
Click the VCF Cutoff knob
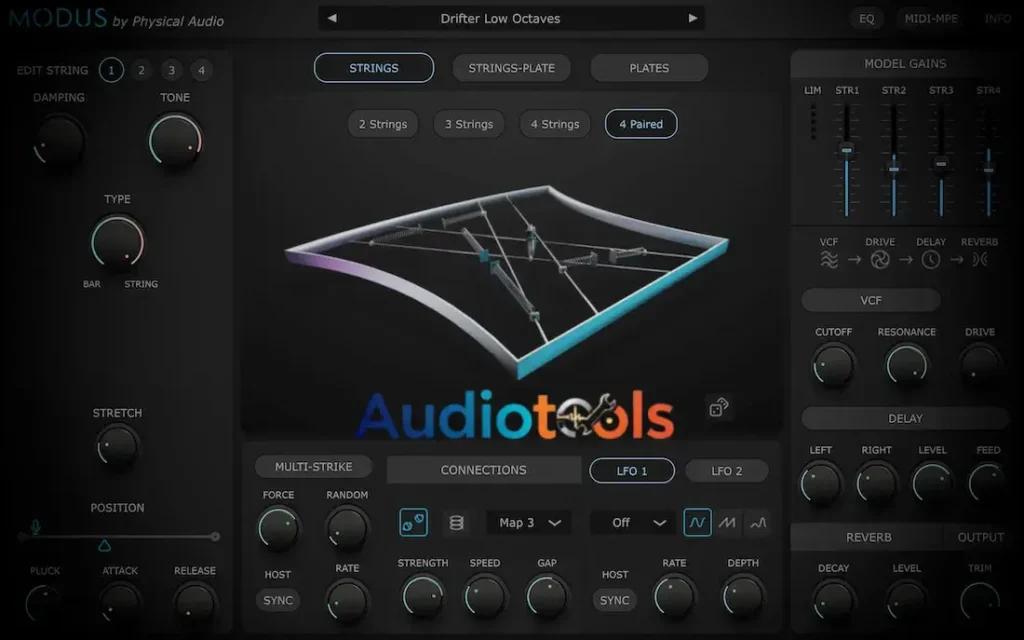point(833,366)
